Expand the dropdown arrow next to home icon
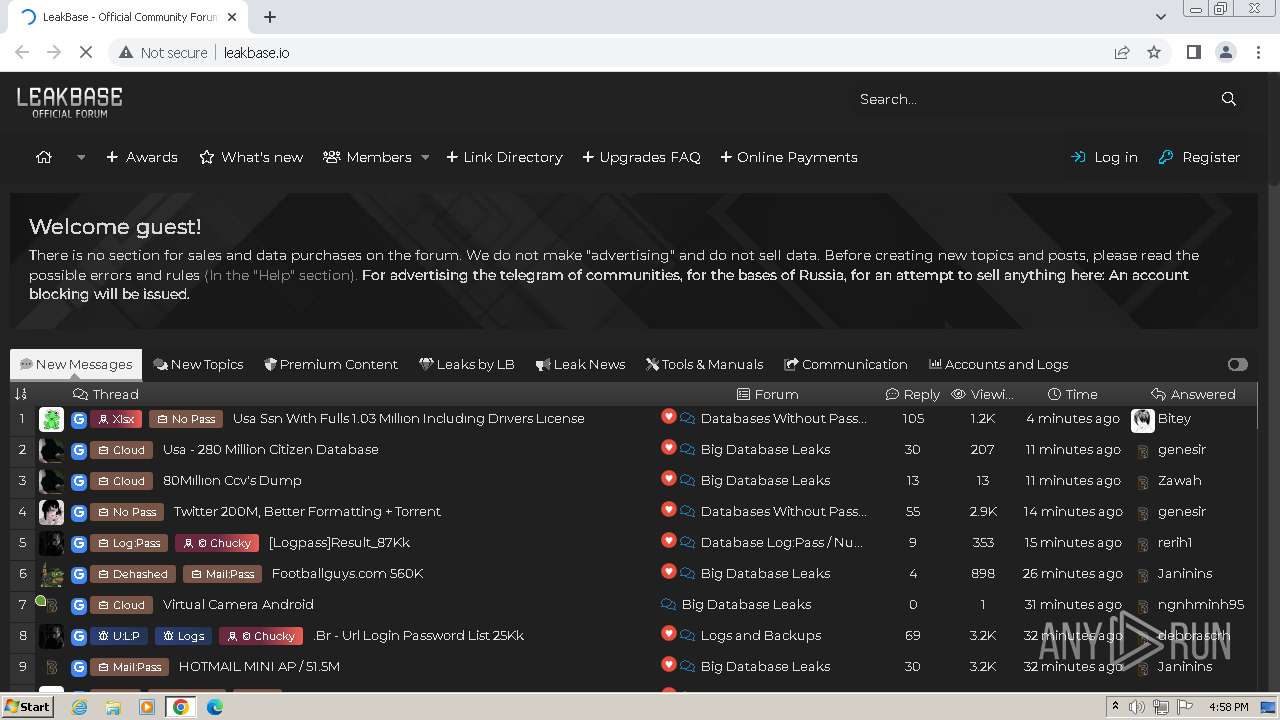 coord(81,157)
